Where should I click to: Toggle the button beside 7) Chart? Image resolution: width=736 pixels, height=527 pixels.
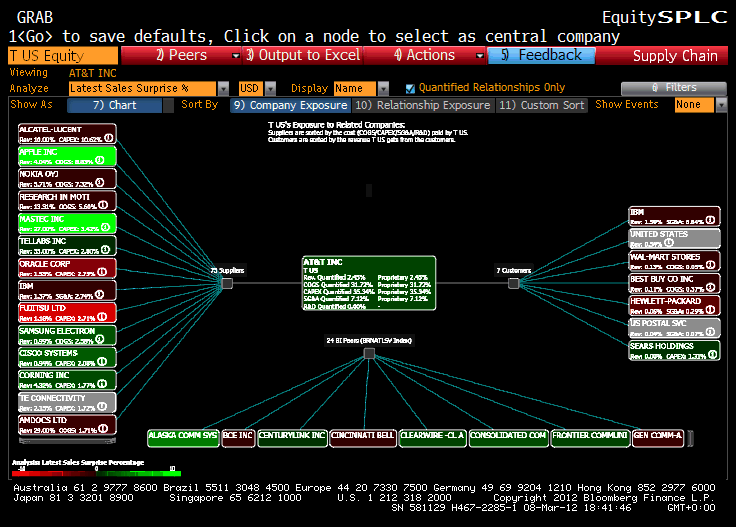[x=168, y=105]
